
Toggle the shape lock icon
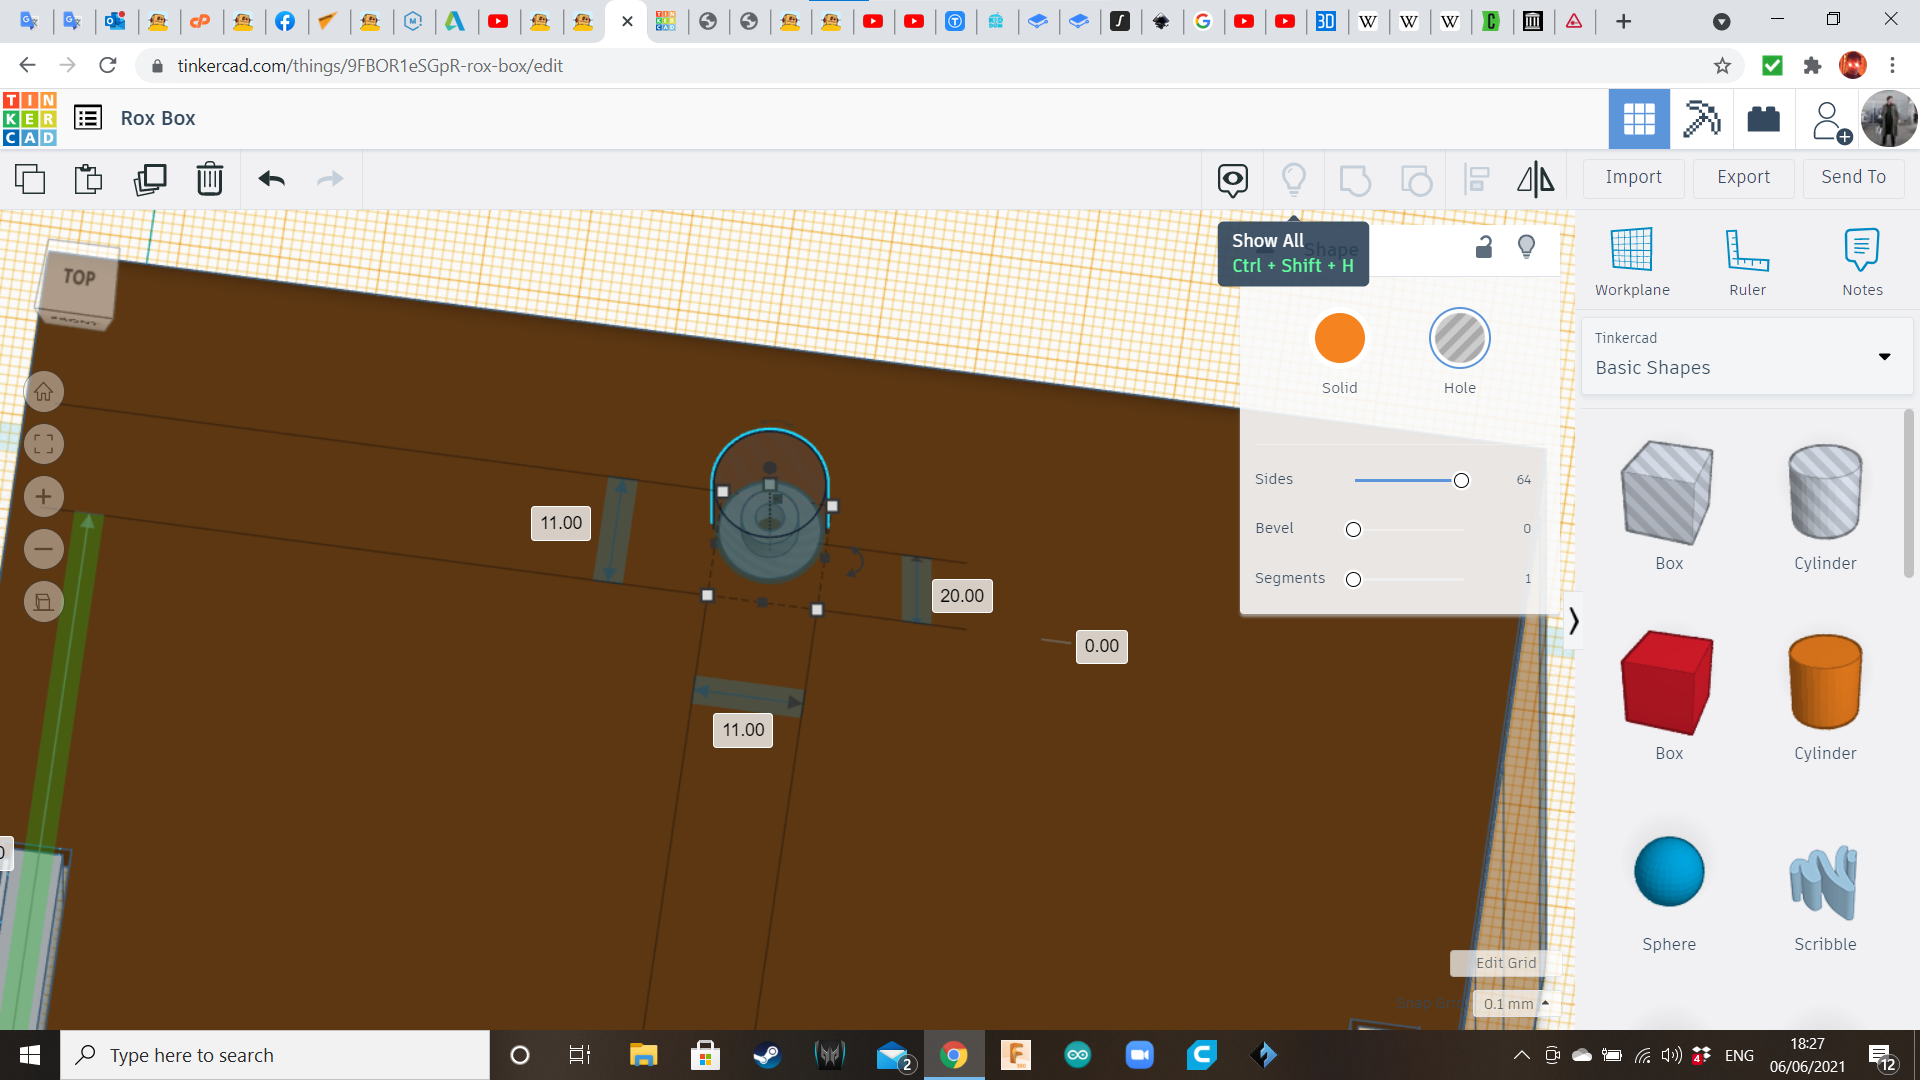(x=1484, y=247)
